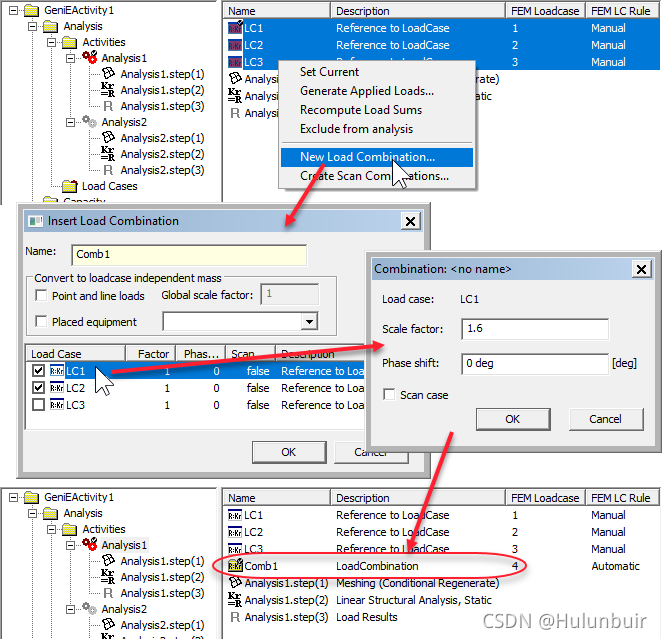The width and height of the screenshot is (662, 639).
Task: Select Analysis2.step(1) in bottom tree
Action: point(162,625)
